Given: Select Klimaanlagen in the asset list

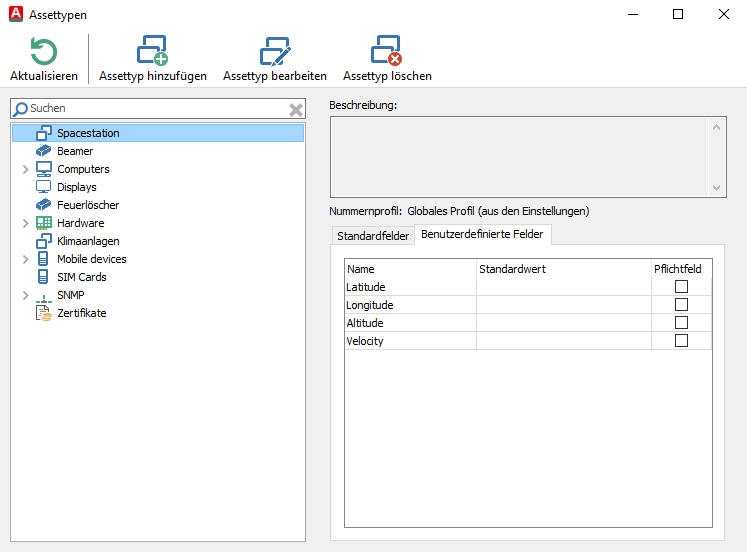Looking at the screenshot, I should 88,241.
